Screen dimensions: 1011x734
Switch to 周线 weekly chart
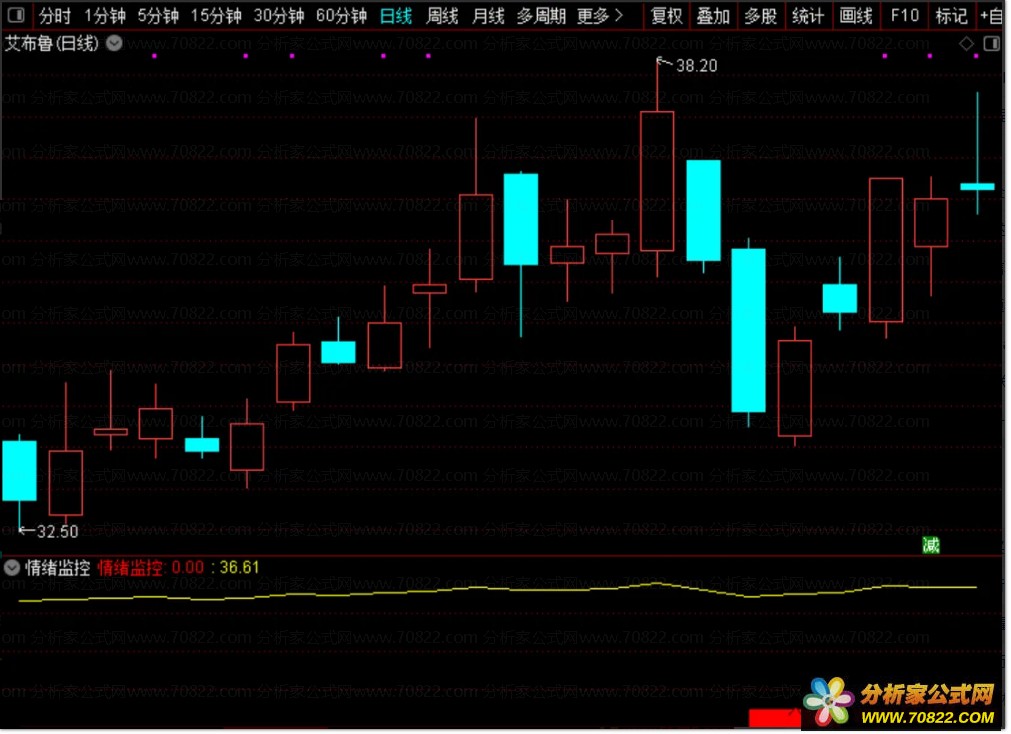coord(442,15)
